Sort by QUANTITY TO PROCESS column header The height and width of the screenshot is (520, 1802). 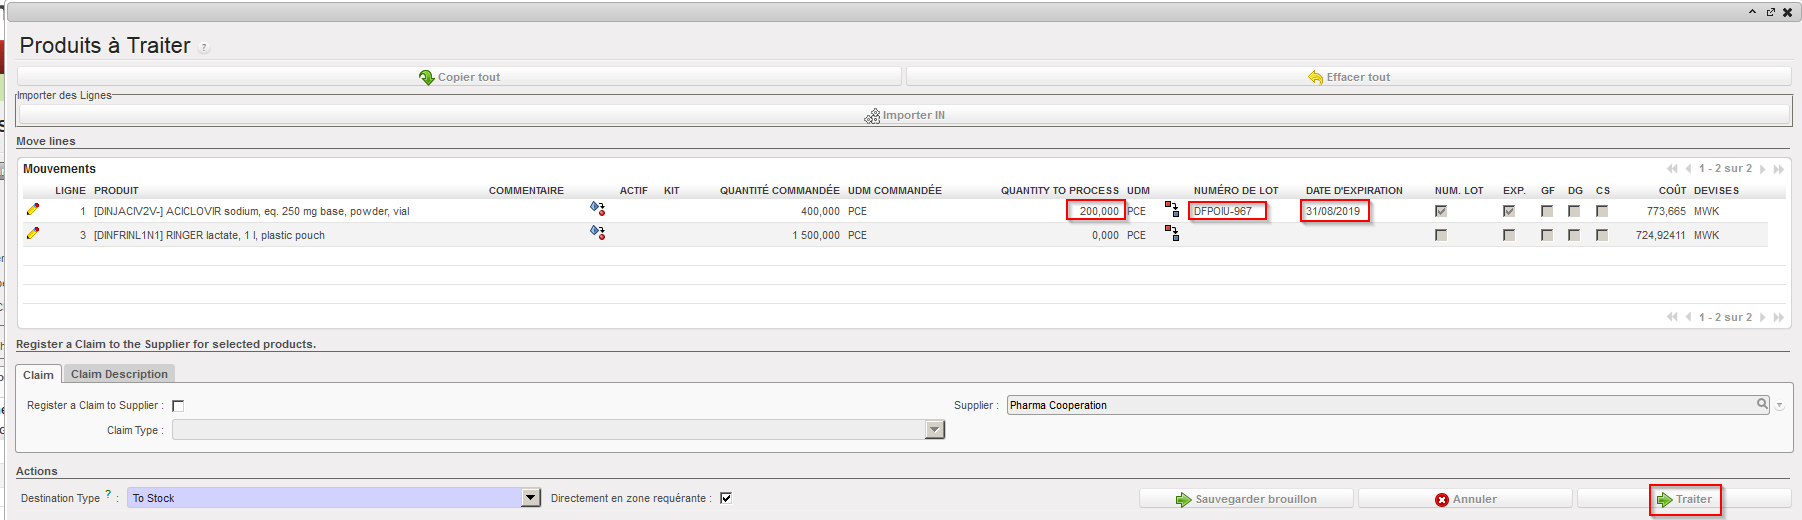click(x=1060, y=190)
